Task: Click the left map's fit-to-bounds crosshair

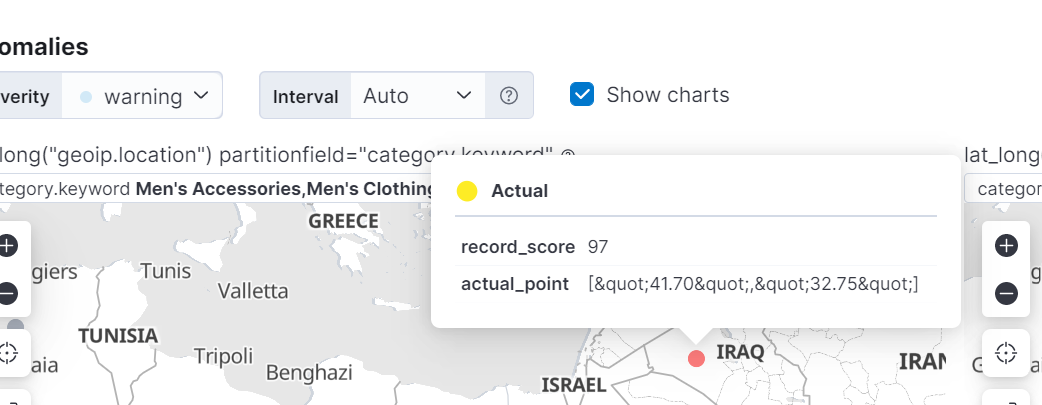Action: point(8,352)
